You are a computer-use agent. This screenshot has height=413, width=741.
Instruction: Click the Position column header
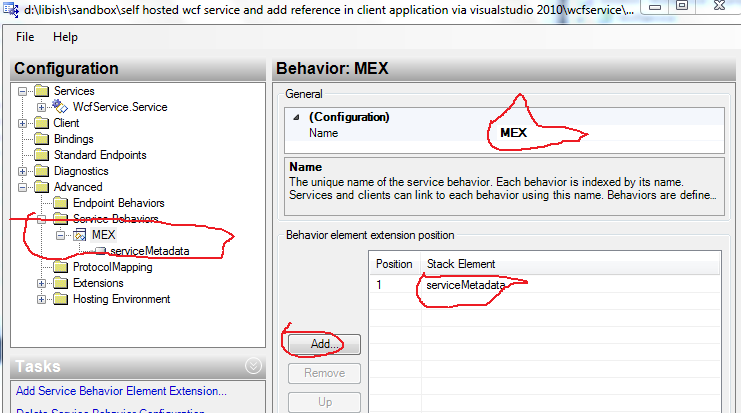tap(395, 264)
